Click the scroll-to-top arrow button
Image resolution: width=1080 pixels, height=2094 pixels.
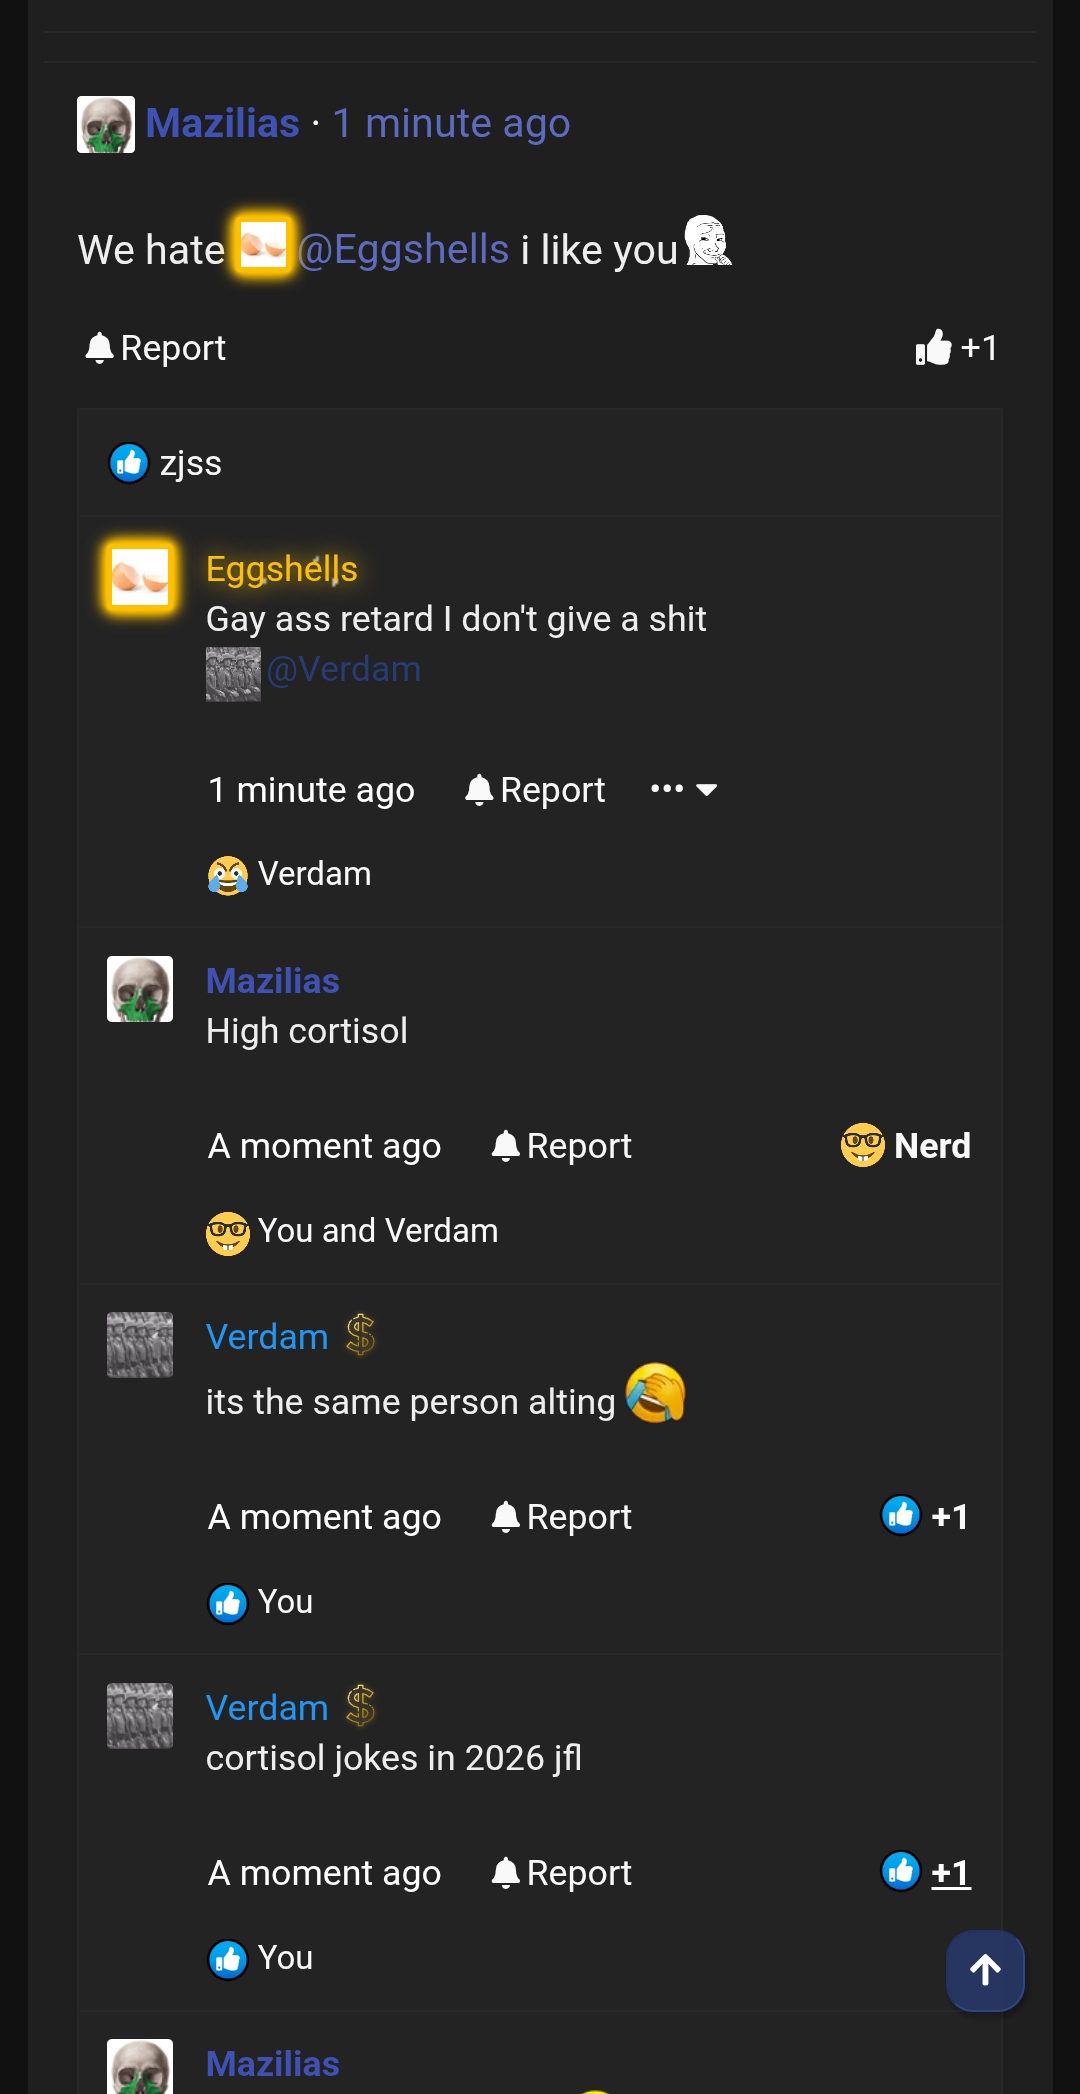pyautogui.click(x=984, y=1970)
